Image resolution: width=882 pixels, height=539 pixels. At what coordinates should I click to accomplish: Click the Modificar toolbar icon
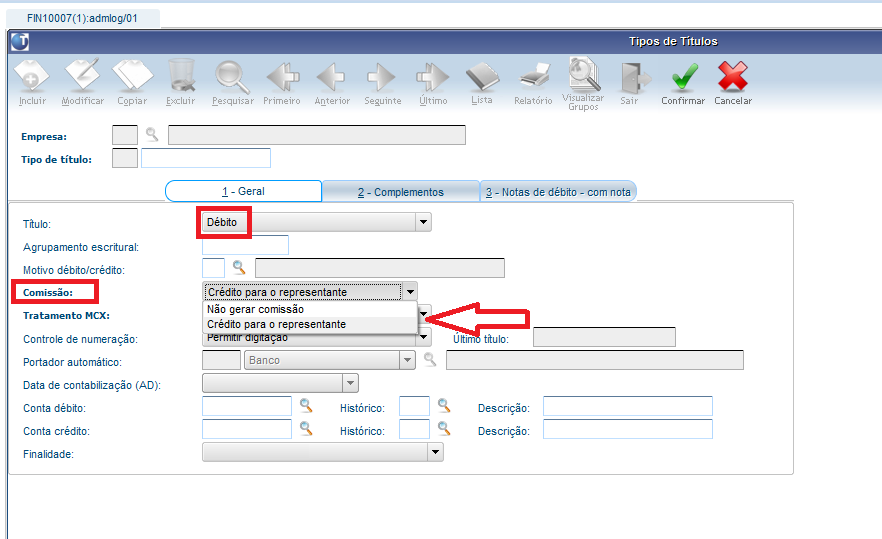pyautogui.click(x=82, y=75)
